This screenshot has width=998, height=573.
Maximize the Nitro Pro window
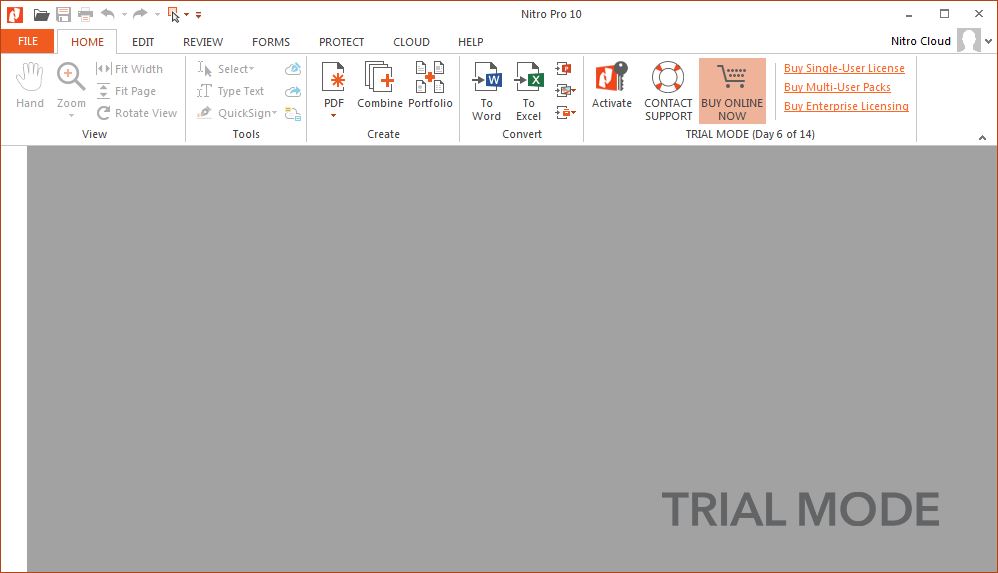point(945,13)
